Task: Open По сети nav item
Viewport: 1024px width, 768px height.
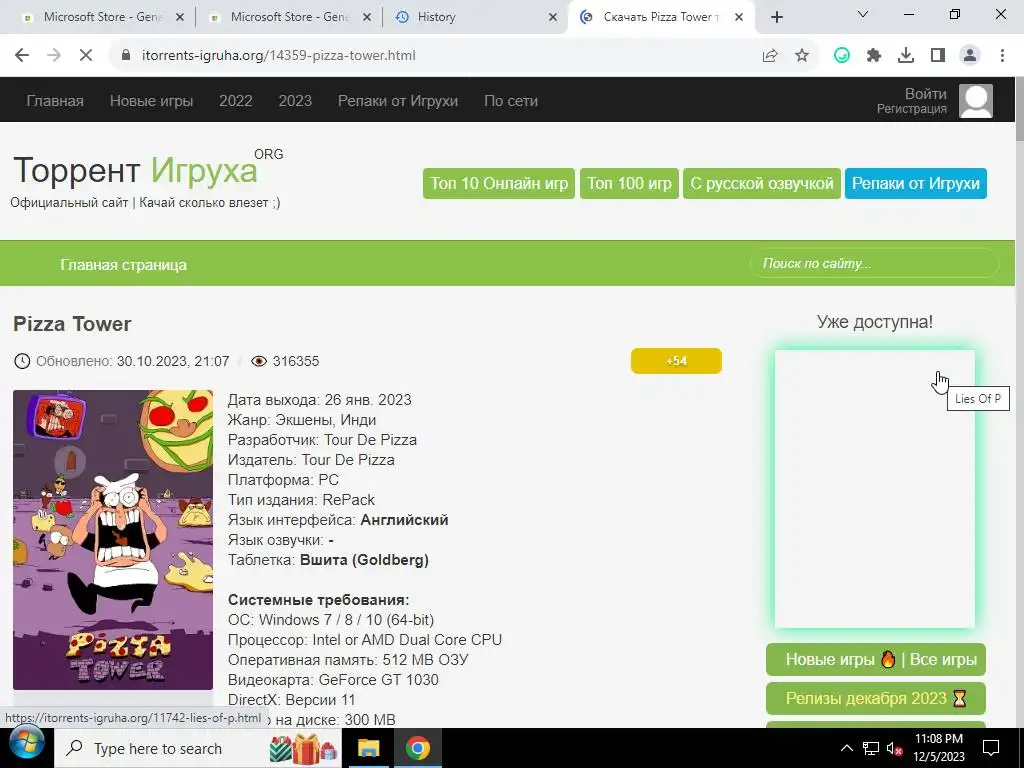Action: 511,101
